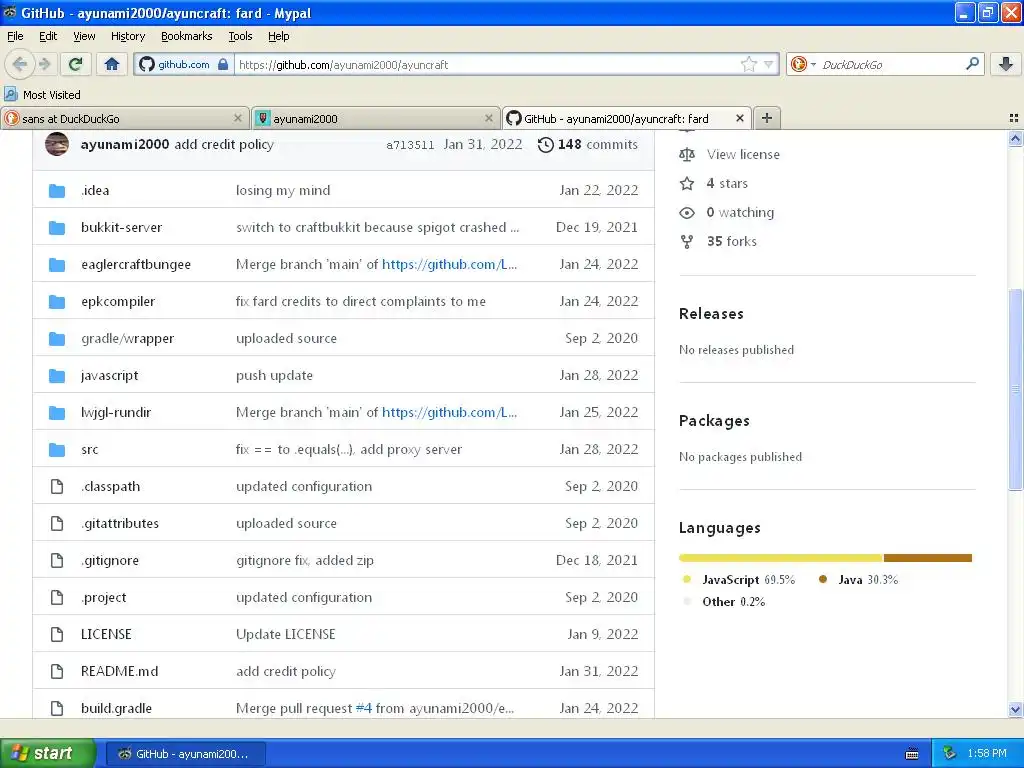Open the ayunami2000 author link

click(125, 144)
